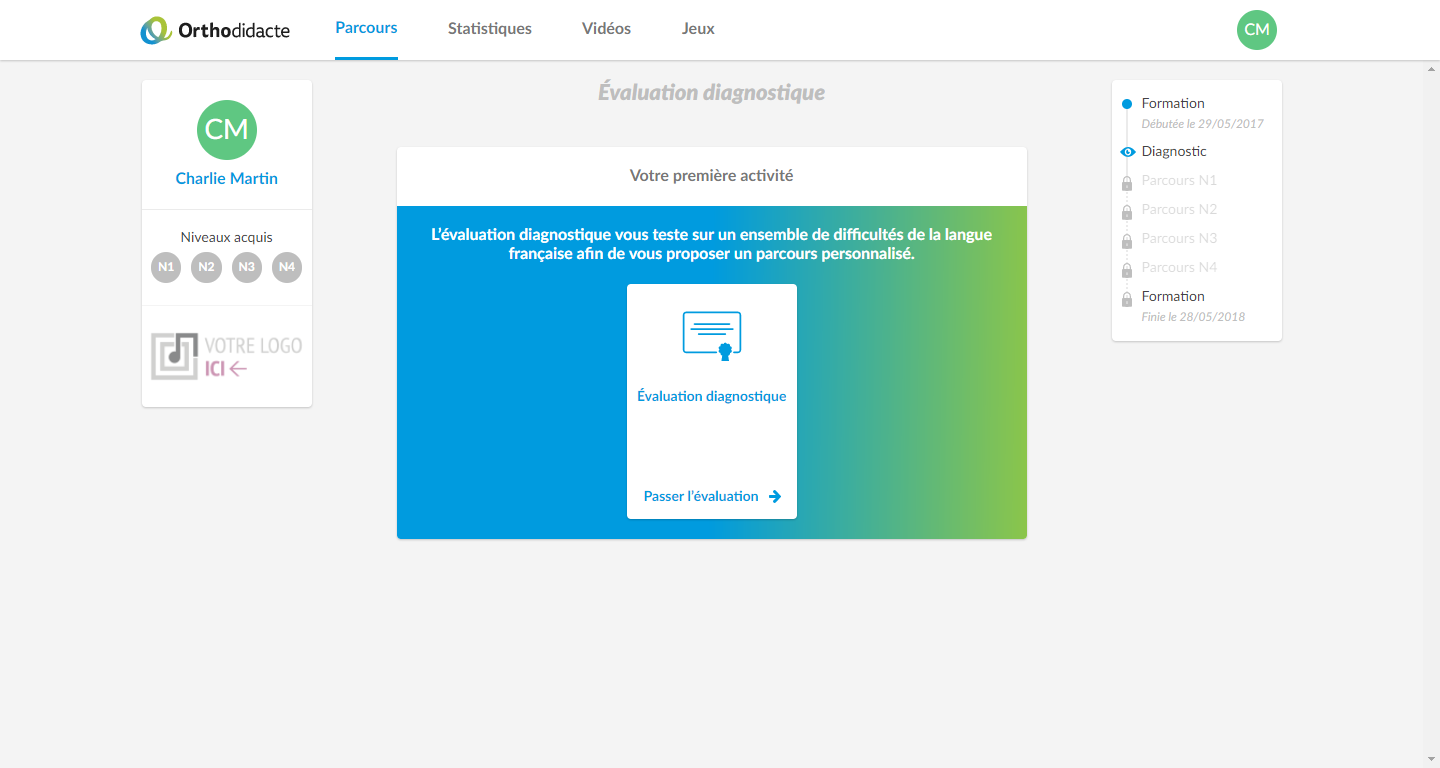This screenshot has height=768, width=1440.
Task: Select the Parcours tab
Action: click(x=366, y=28)
